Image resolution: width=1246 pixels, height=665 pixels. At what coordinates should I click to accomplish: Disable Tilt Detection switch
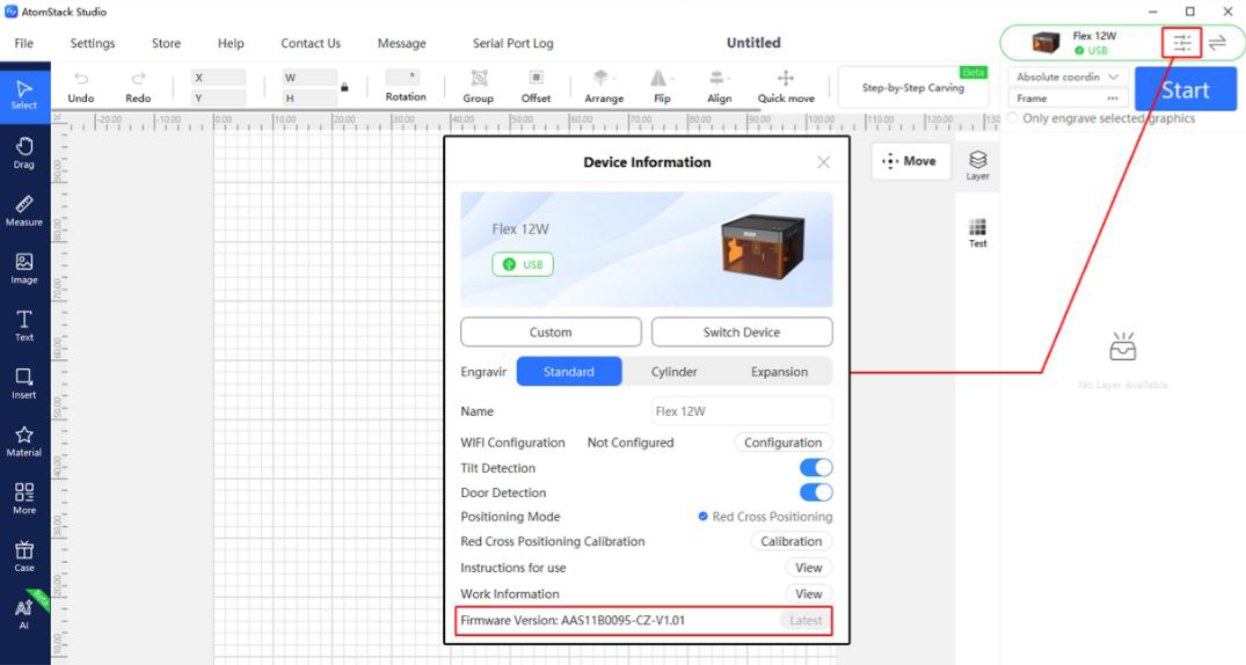(x=816, y=468)
